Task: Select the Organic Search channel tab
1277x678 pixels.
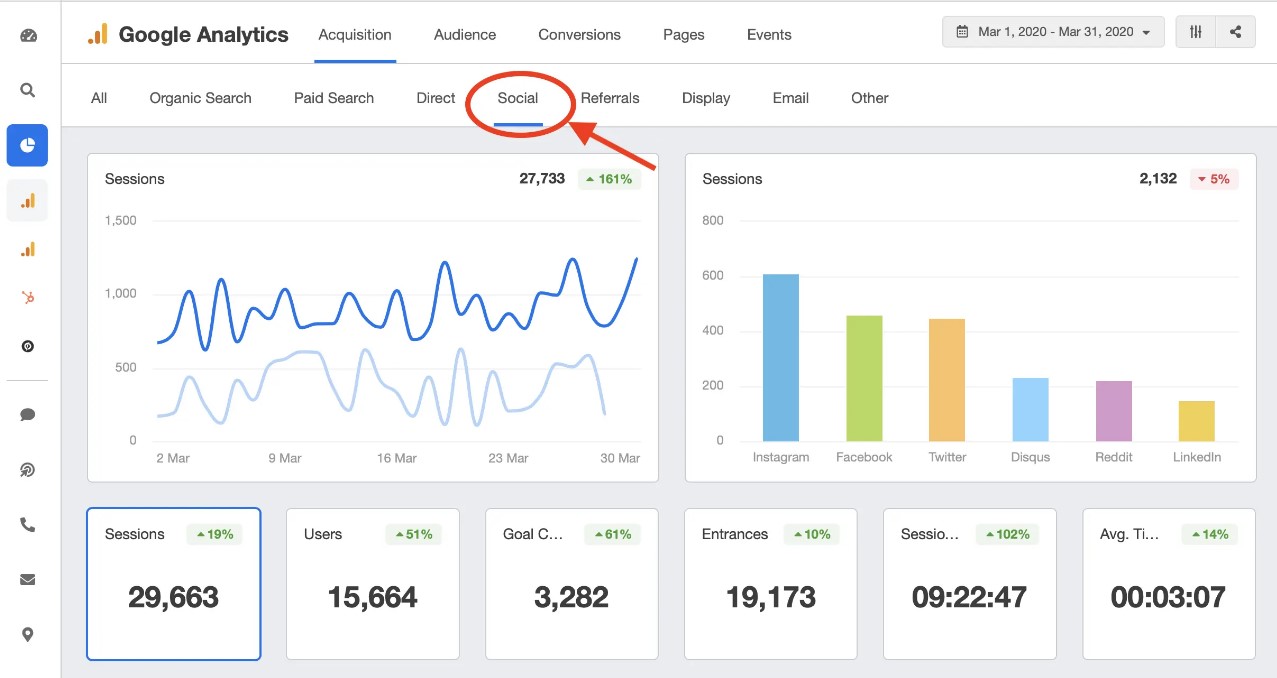Action: pos(200,98)
